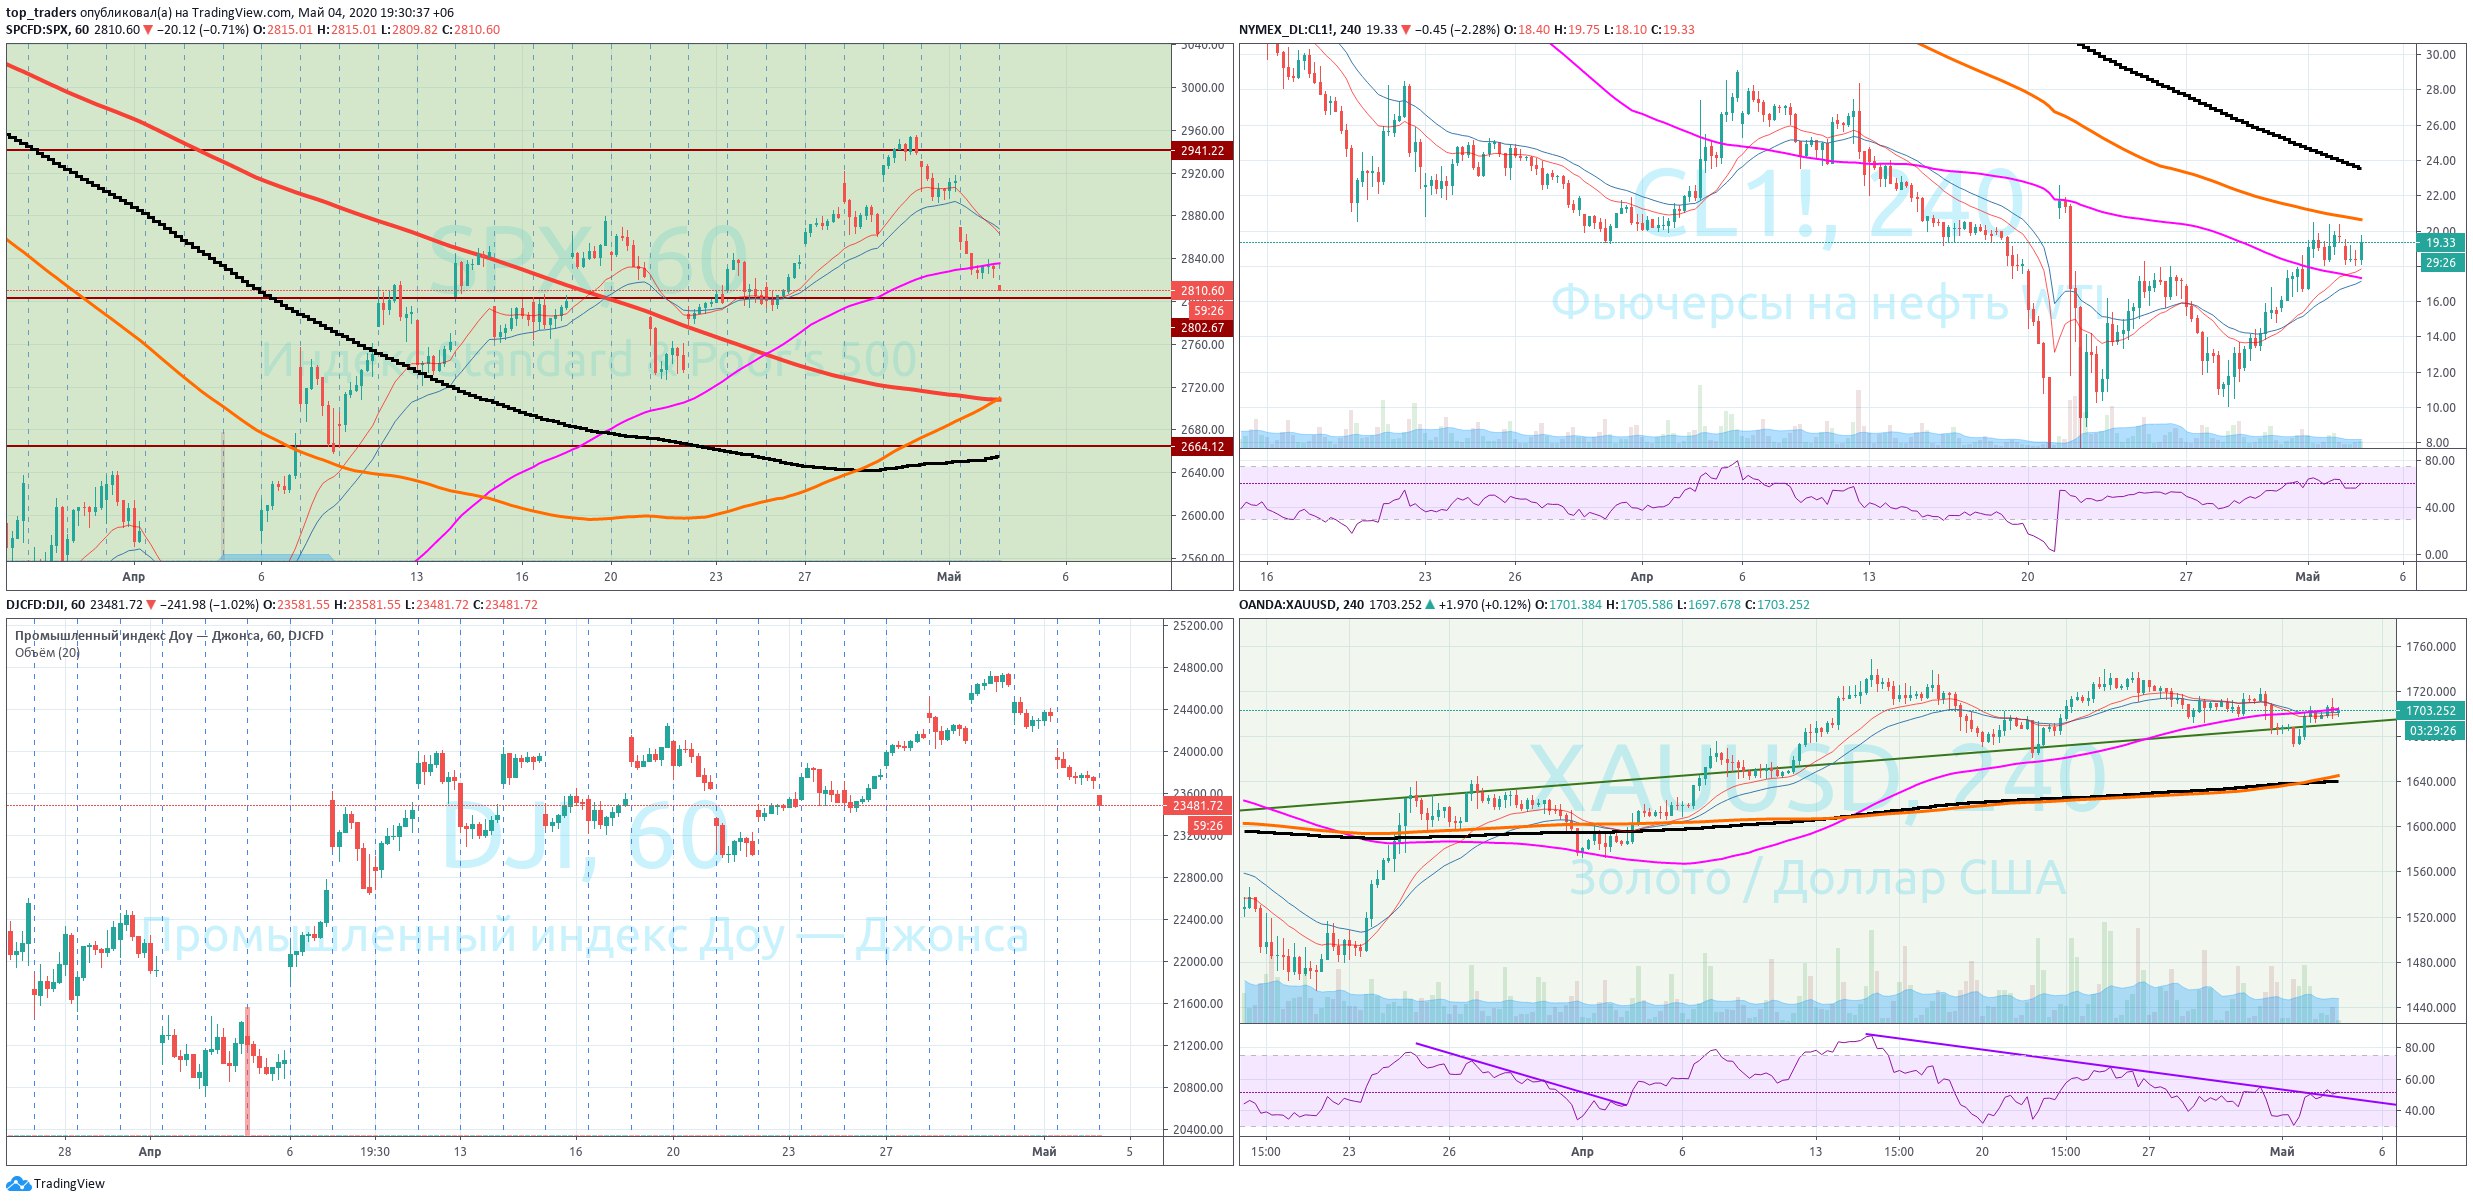Screen dimensions: 2473x1202
Task: Click L:1697.678 low value in XAUUSD header
Action: pos(1709,605)
